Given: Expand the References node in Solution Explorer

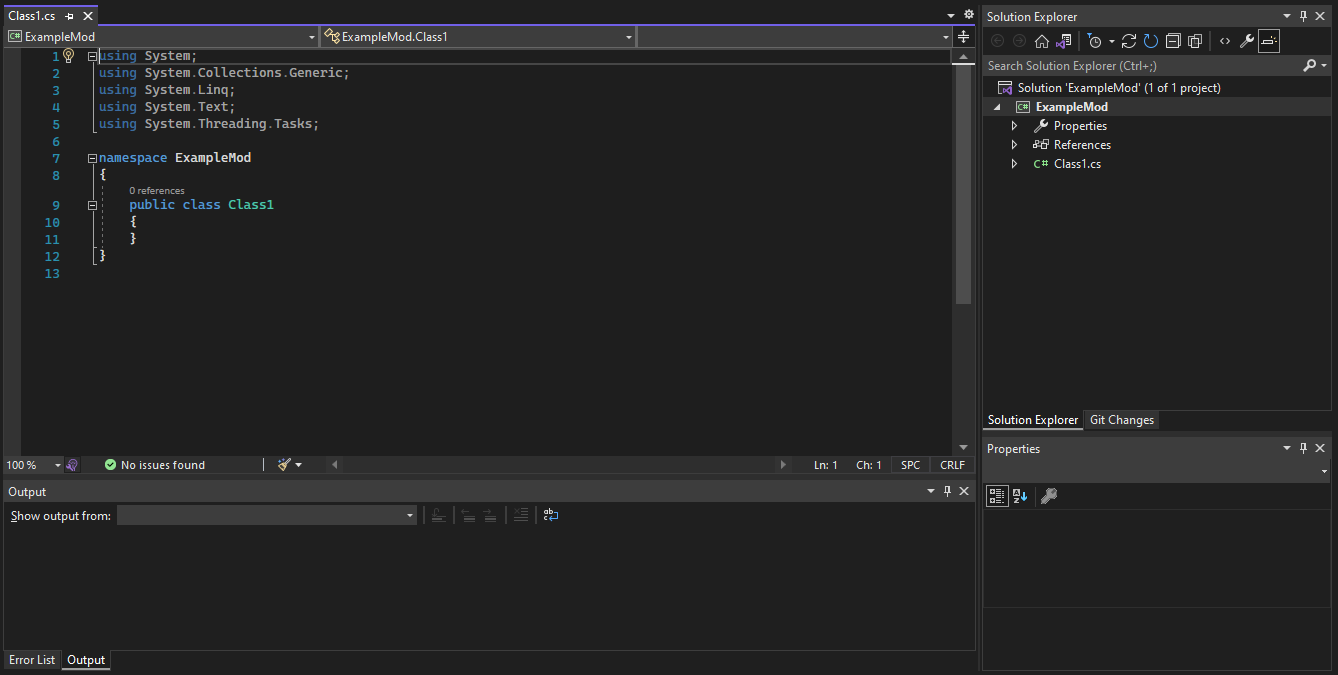Looking at the screenshot, I should point(1014,145).
